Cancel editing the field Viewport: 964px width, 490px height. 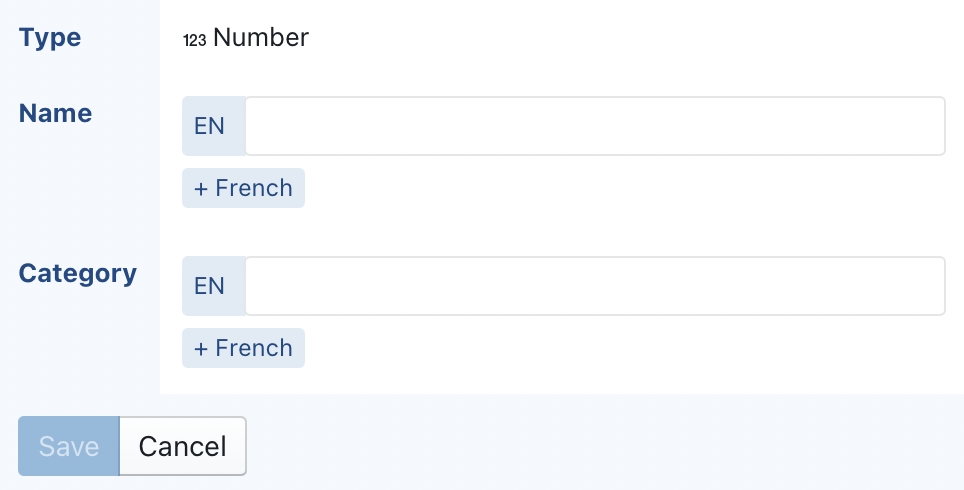tap(182, 446)
